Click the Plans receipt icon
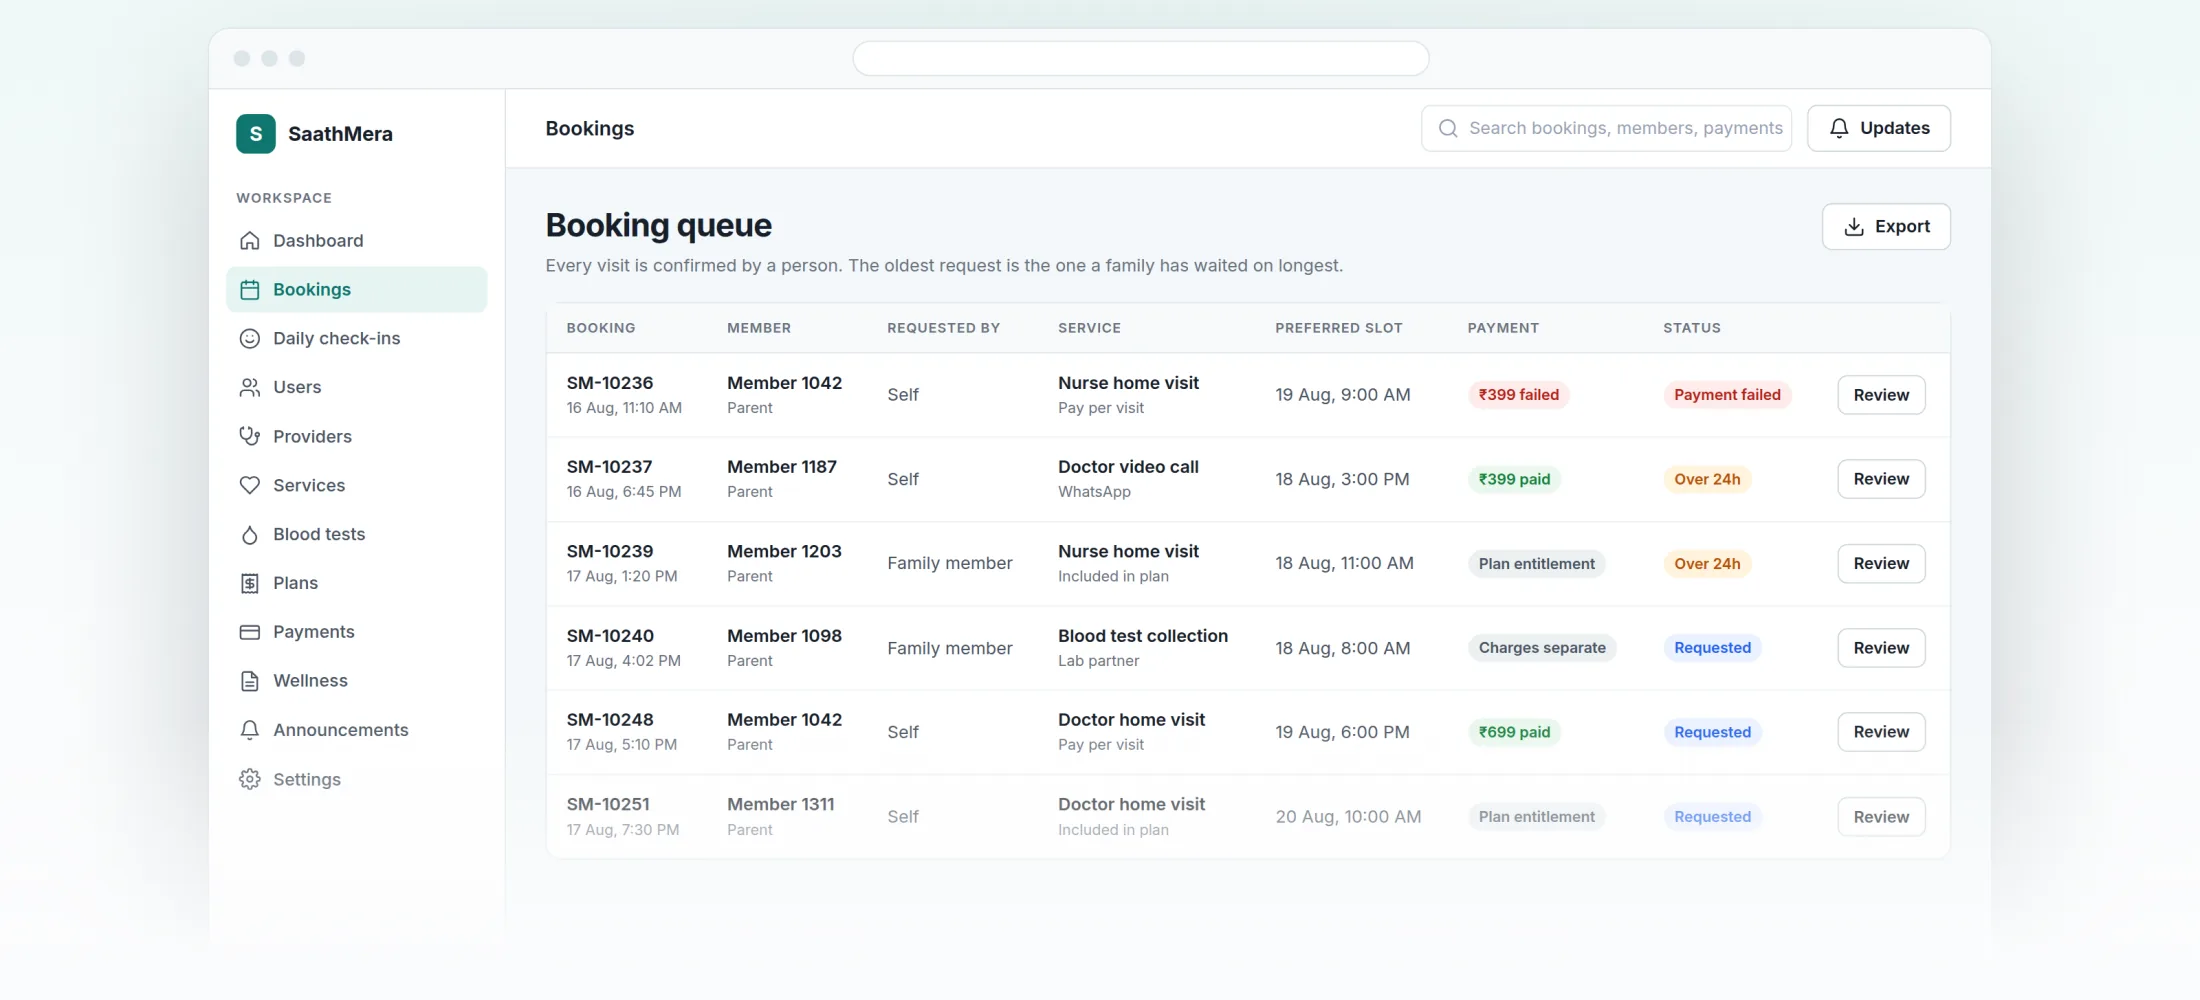 [250, 584]
